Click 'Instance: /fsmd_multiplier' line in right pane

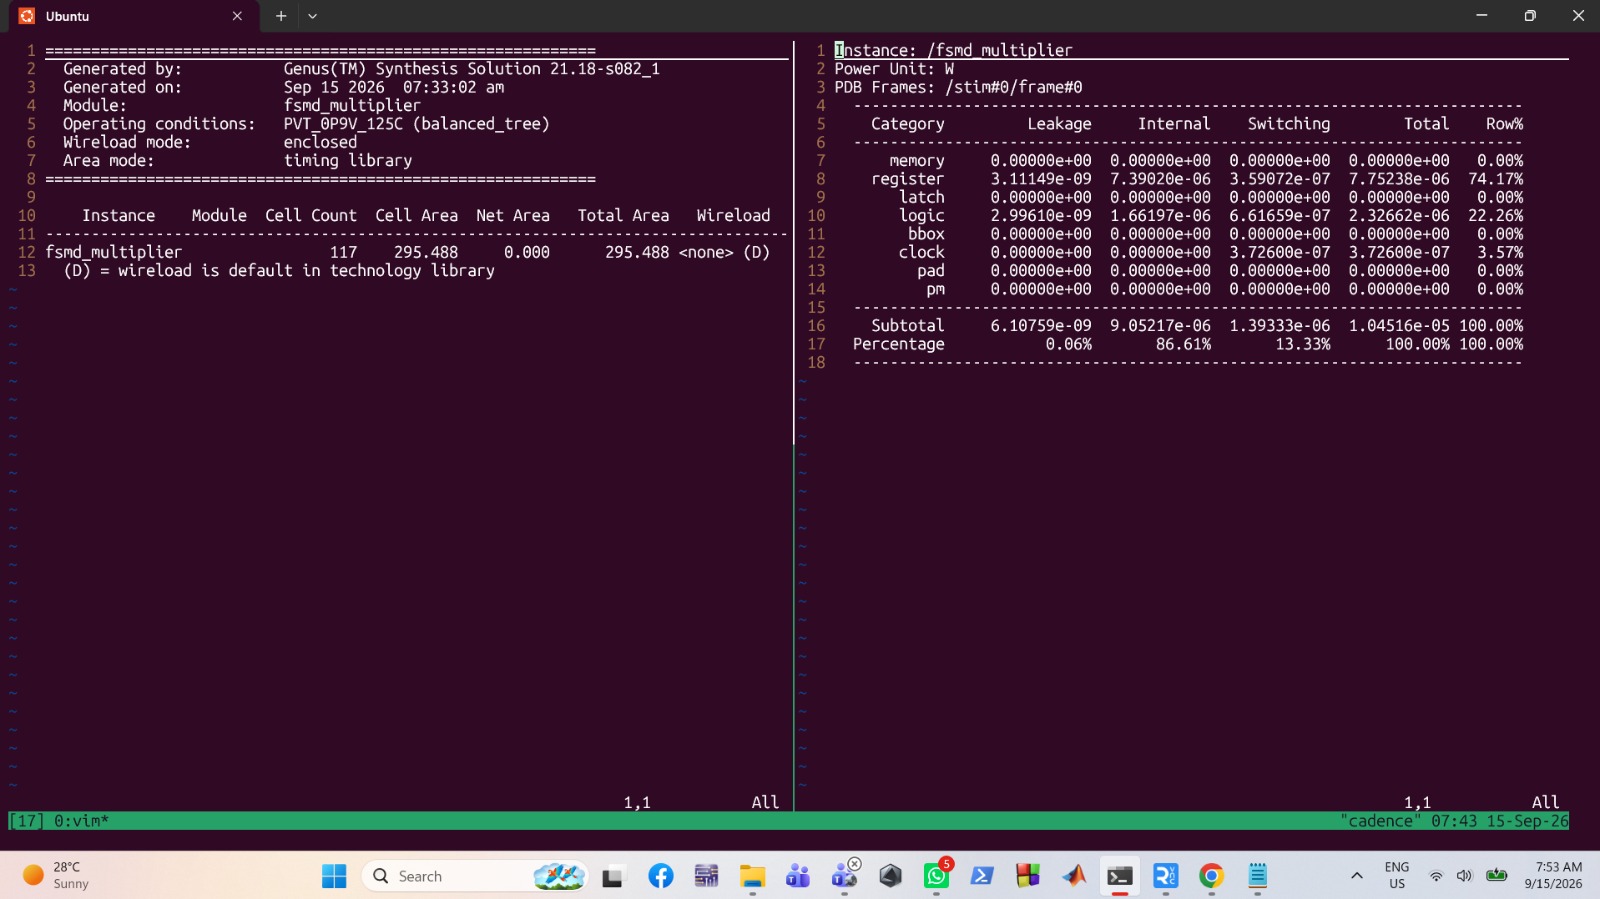(954, 50)
